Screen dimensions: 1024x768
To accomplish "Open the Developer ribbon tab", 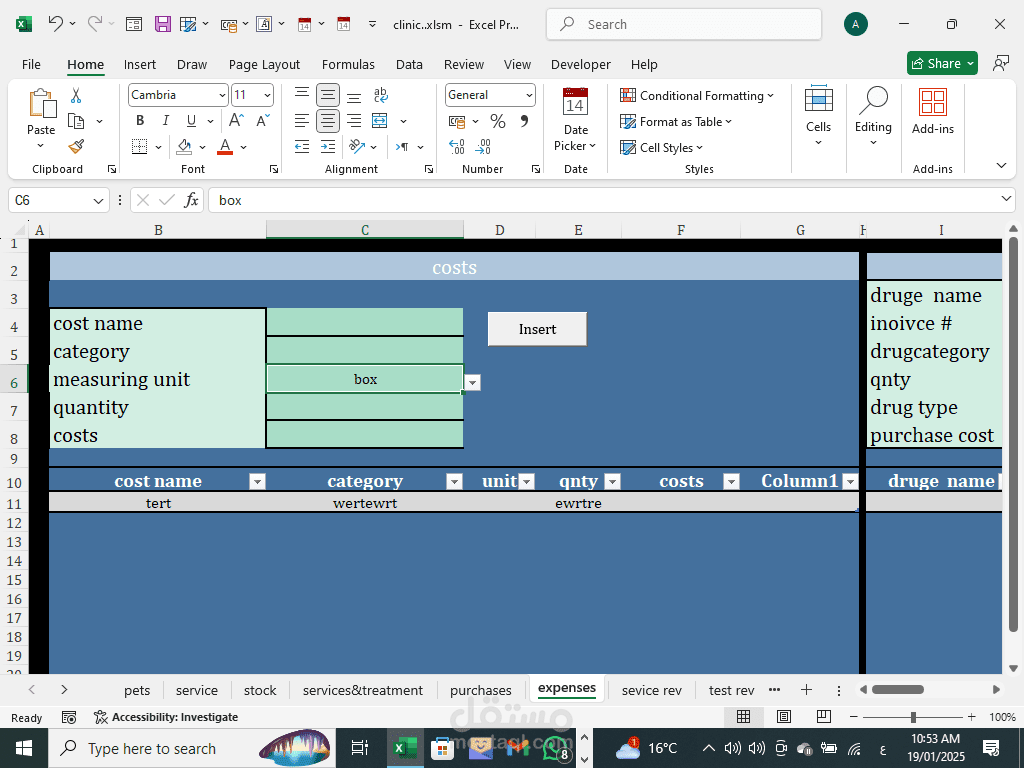I will pos(581,65).
